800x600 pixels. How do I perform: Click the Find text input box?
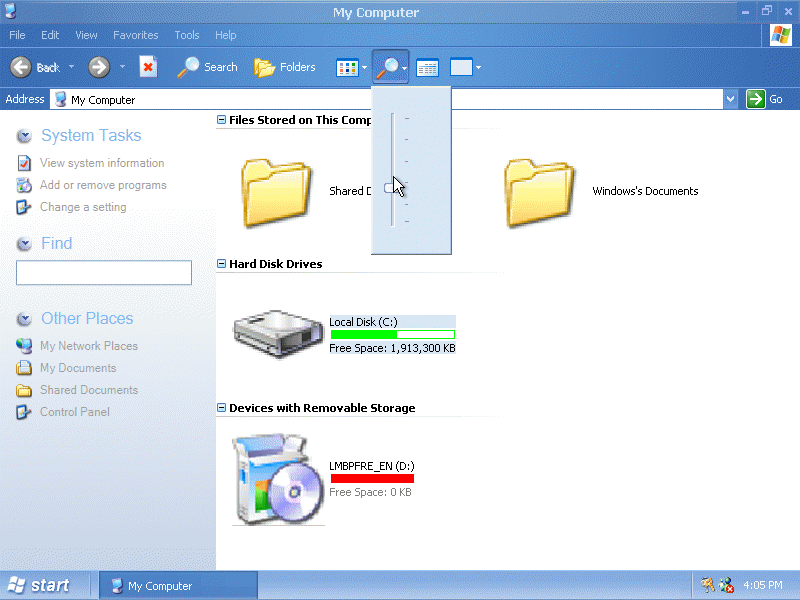pos(104,272)
